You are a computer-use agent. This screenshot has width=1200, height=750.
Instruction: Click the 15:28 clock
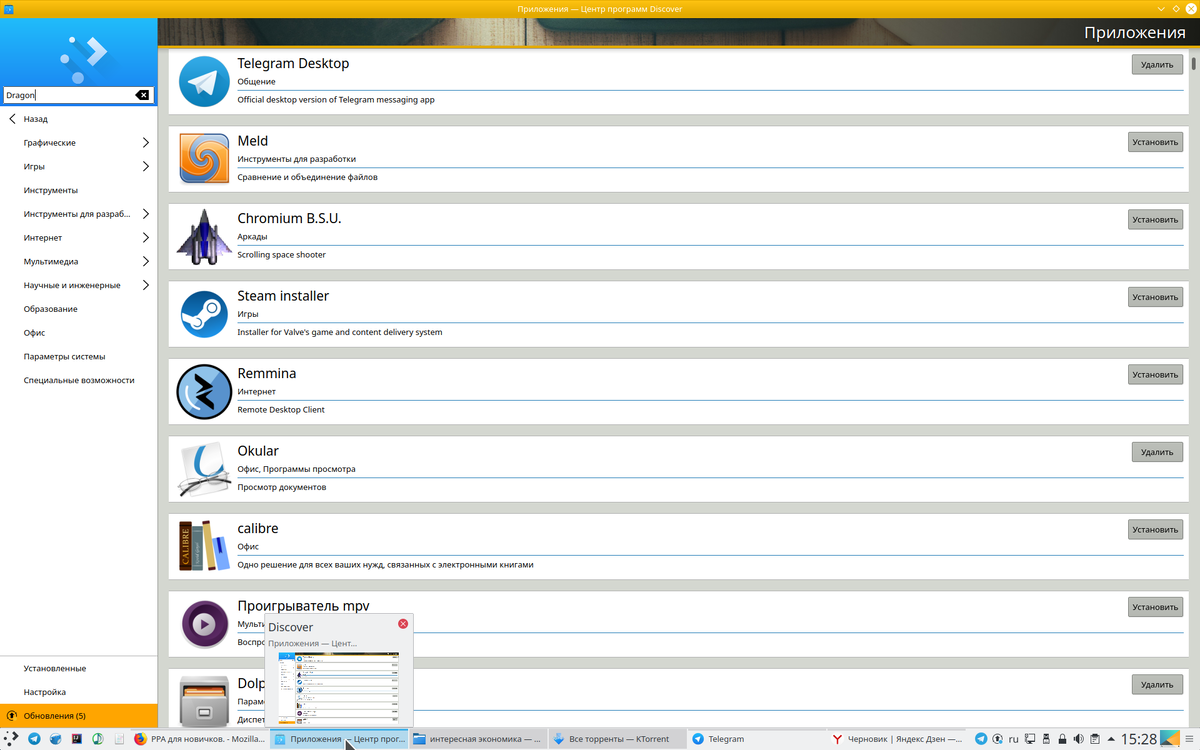(1139, 739)
